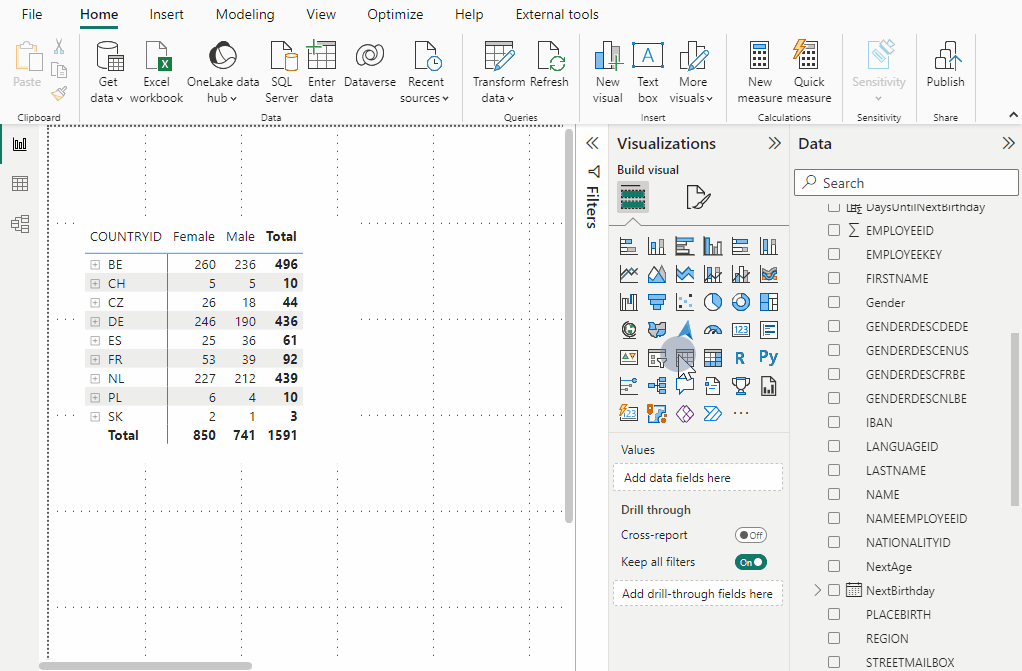Insert the Gauge visual
The height and width of the screenshot is (671, 1022).
click(713, 330)
